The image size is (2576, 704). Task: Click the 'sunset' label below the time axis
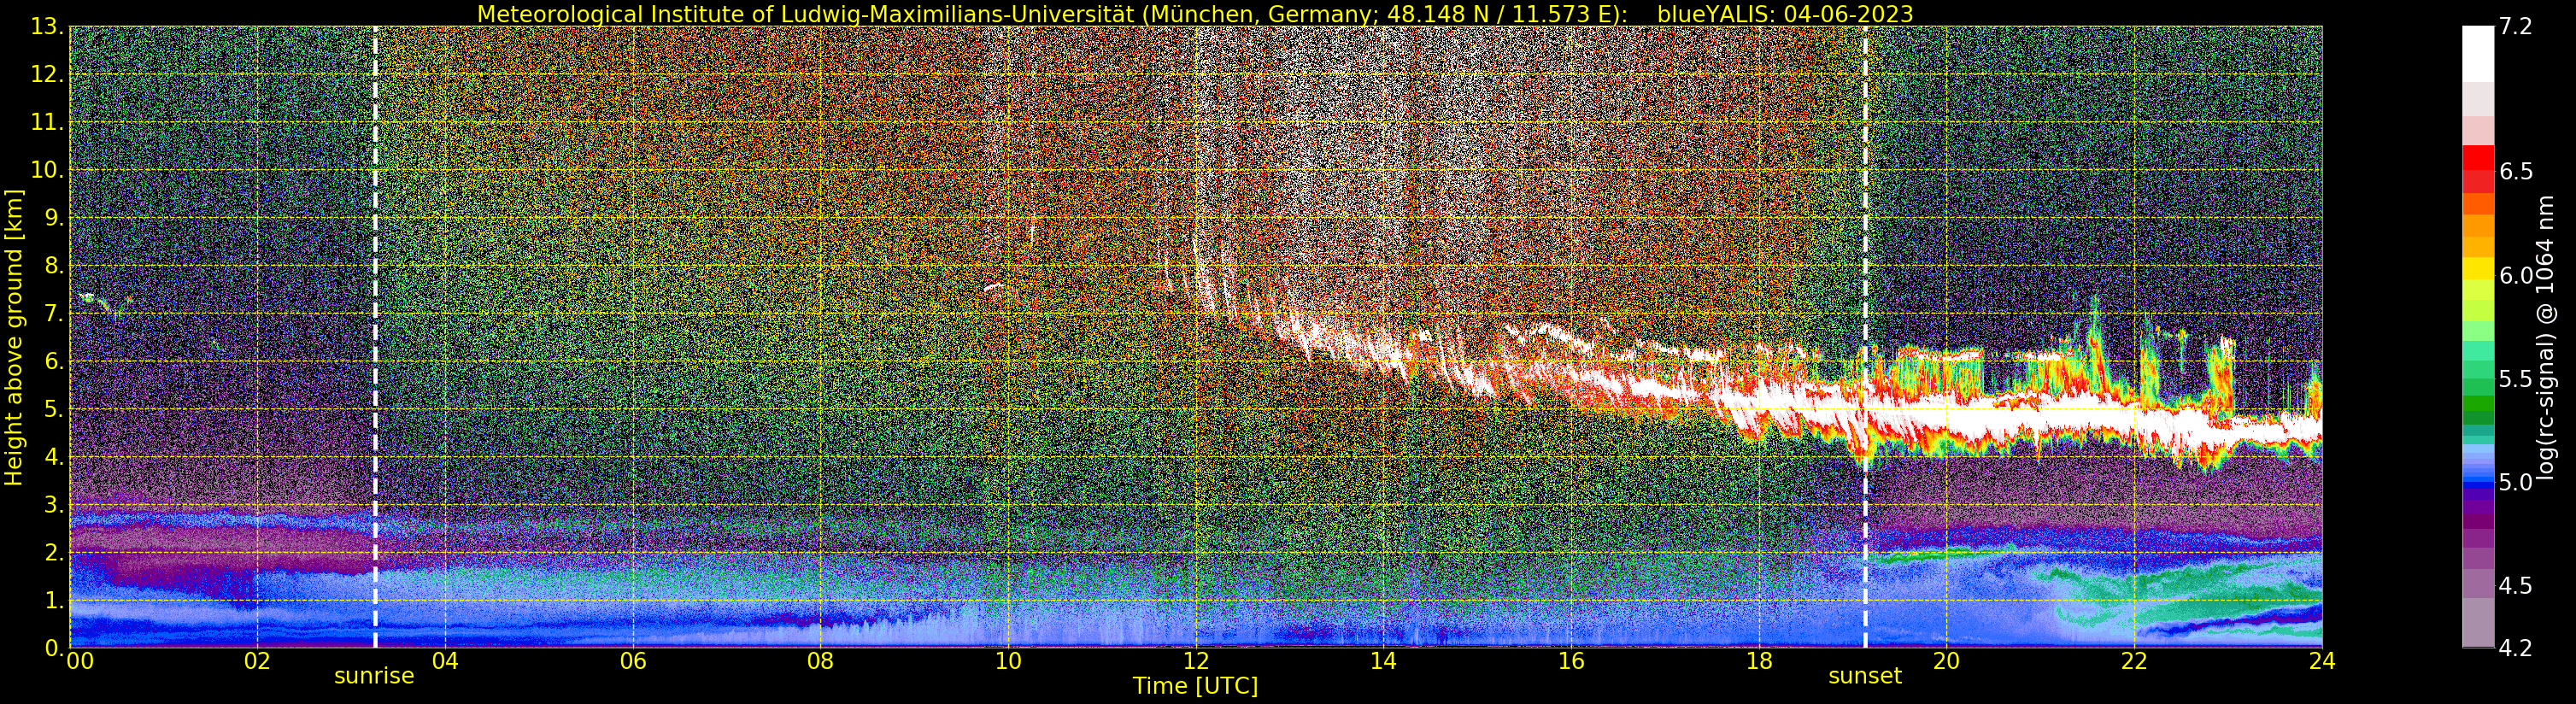[1865, 676]
